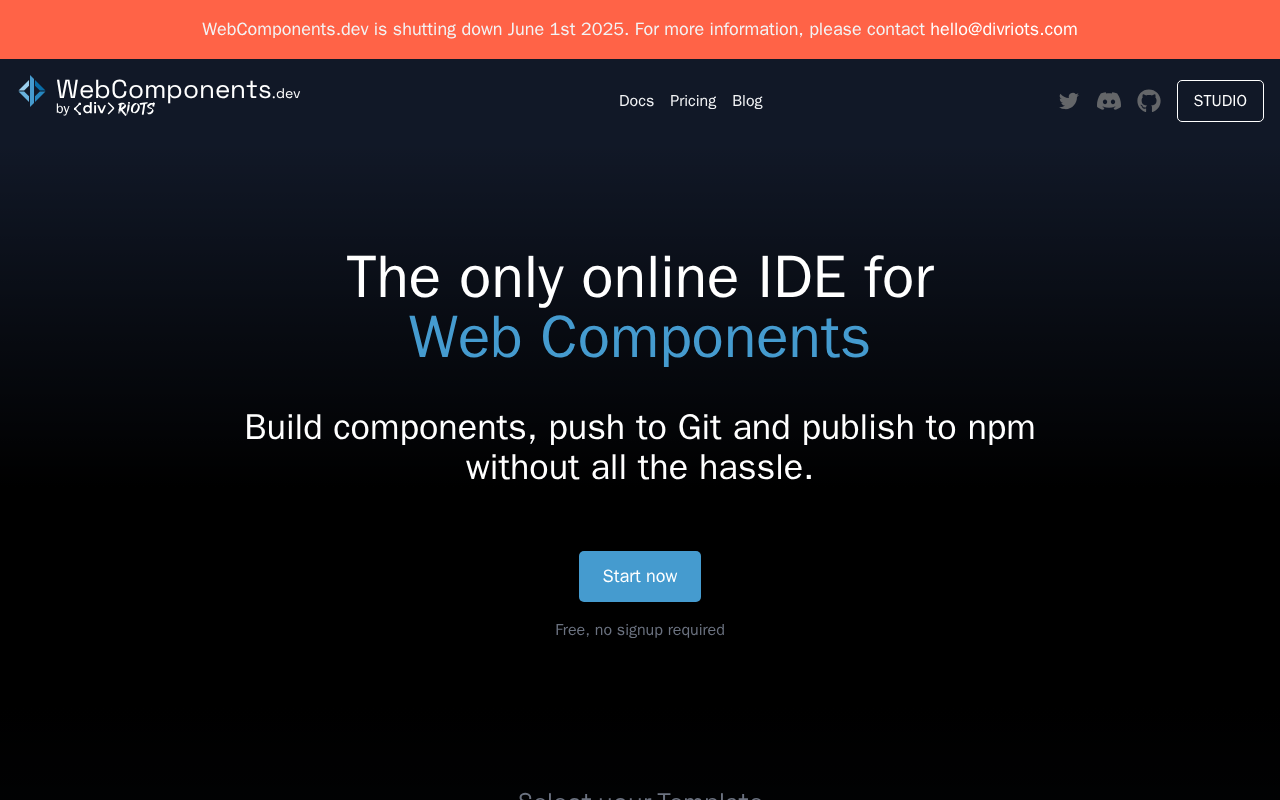Launch the STUDIO button

(x=1220, y=101)
